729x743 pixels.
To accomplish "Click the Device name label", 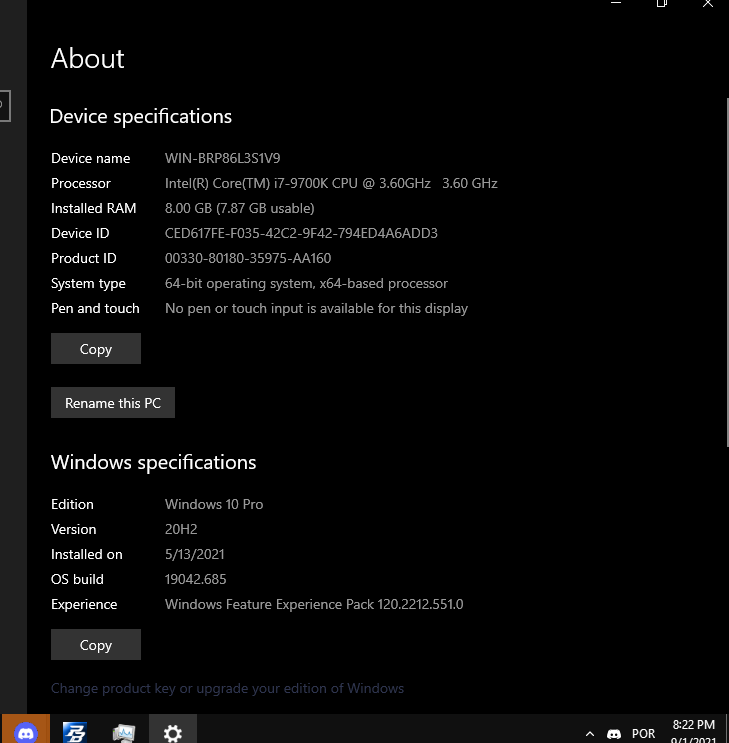I will click(x=91, y=158).
